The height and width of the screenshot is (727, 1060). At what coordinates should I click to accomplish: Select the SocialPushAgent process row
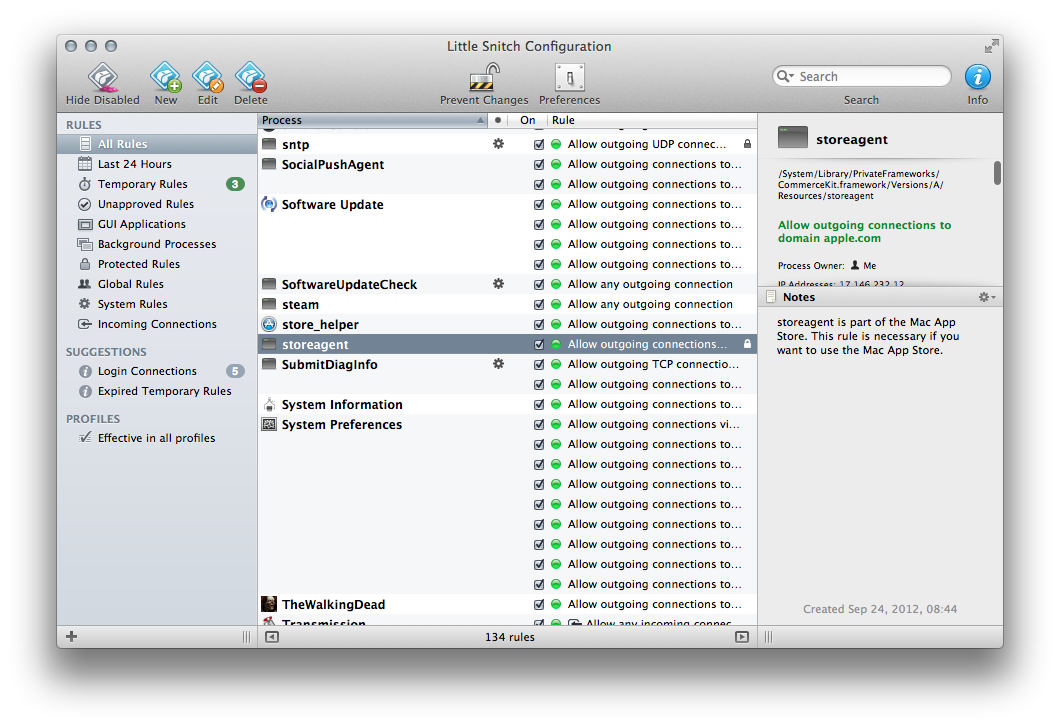508,164
